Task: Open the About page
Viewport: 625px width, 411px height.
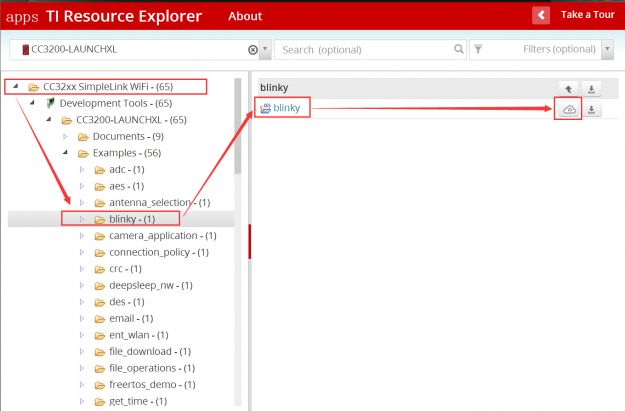Action: (245, 16)
